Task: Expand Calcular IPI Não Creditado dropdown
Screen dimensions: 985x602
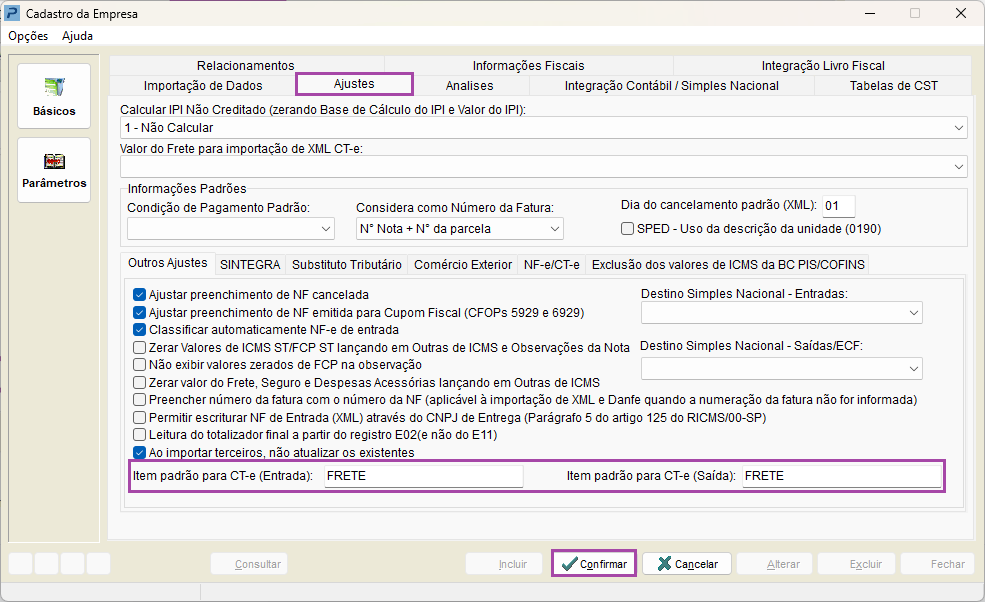Action: (959, 128)
